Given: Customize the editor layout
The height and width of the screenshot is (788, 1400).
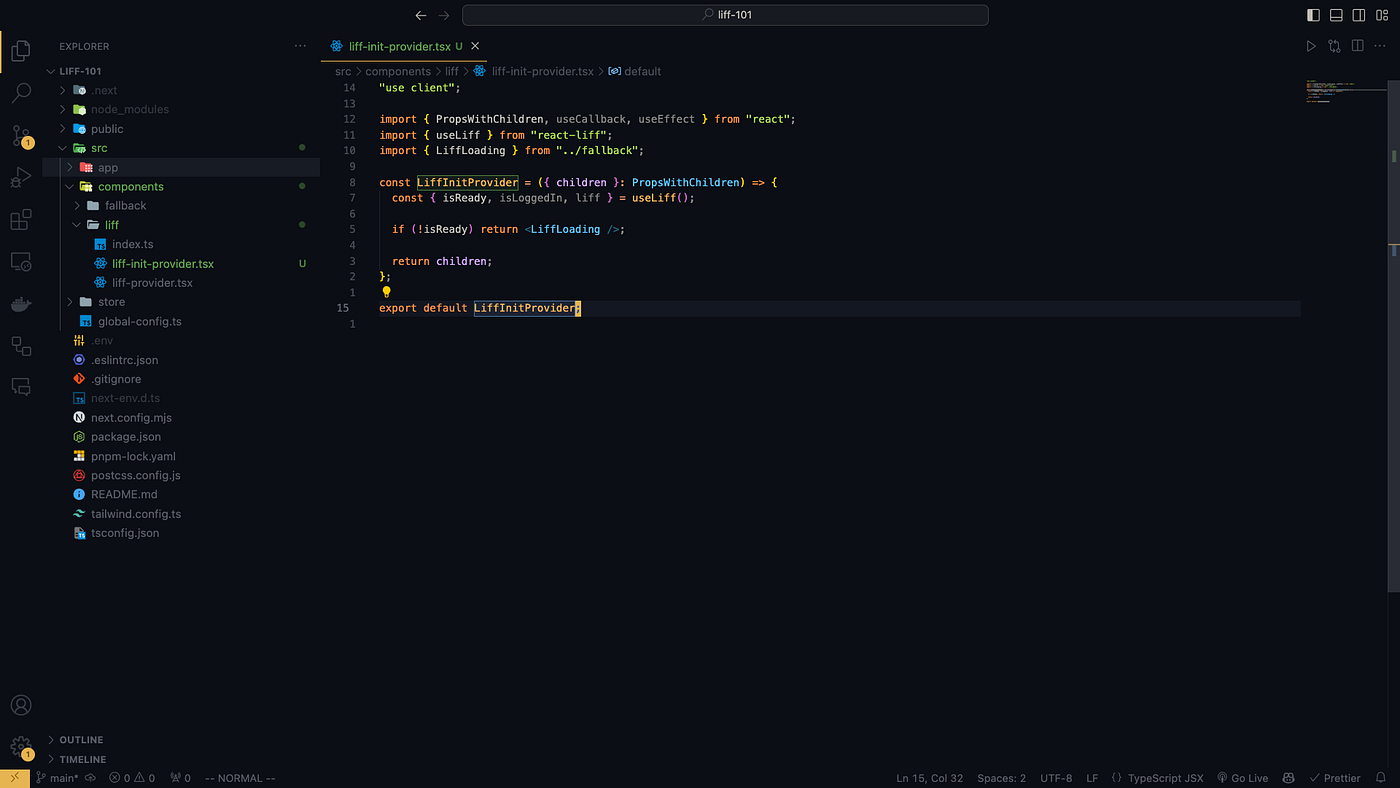Looking at the screenshot, I should 1382,15.
